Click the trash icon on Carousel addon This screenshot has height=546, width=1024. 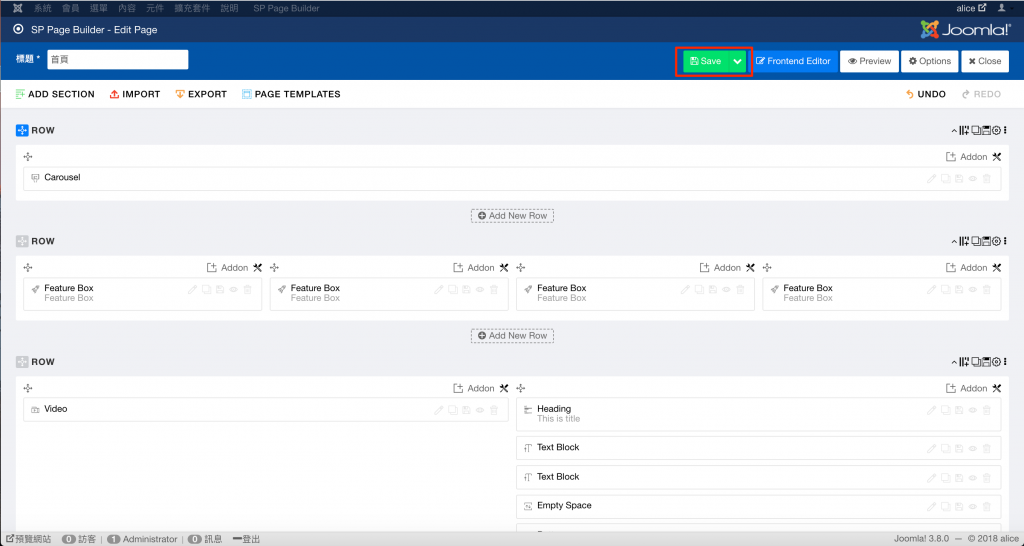(987, 178)
